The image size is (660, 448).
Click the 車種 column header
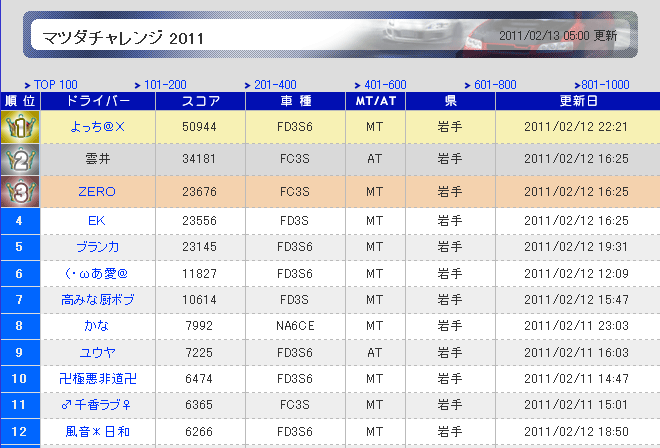tap(295, 101)
